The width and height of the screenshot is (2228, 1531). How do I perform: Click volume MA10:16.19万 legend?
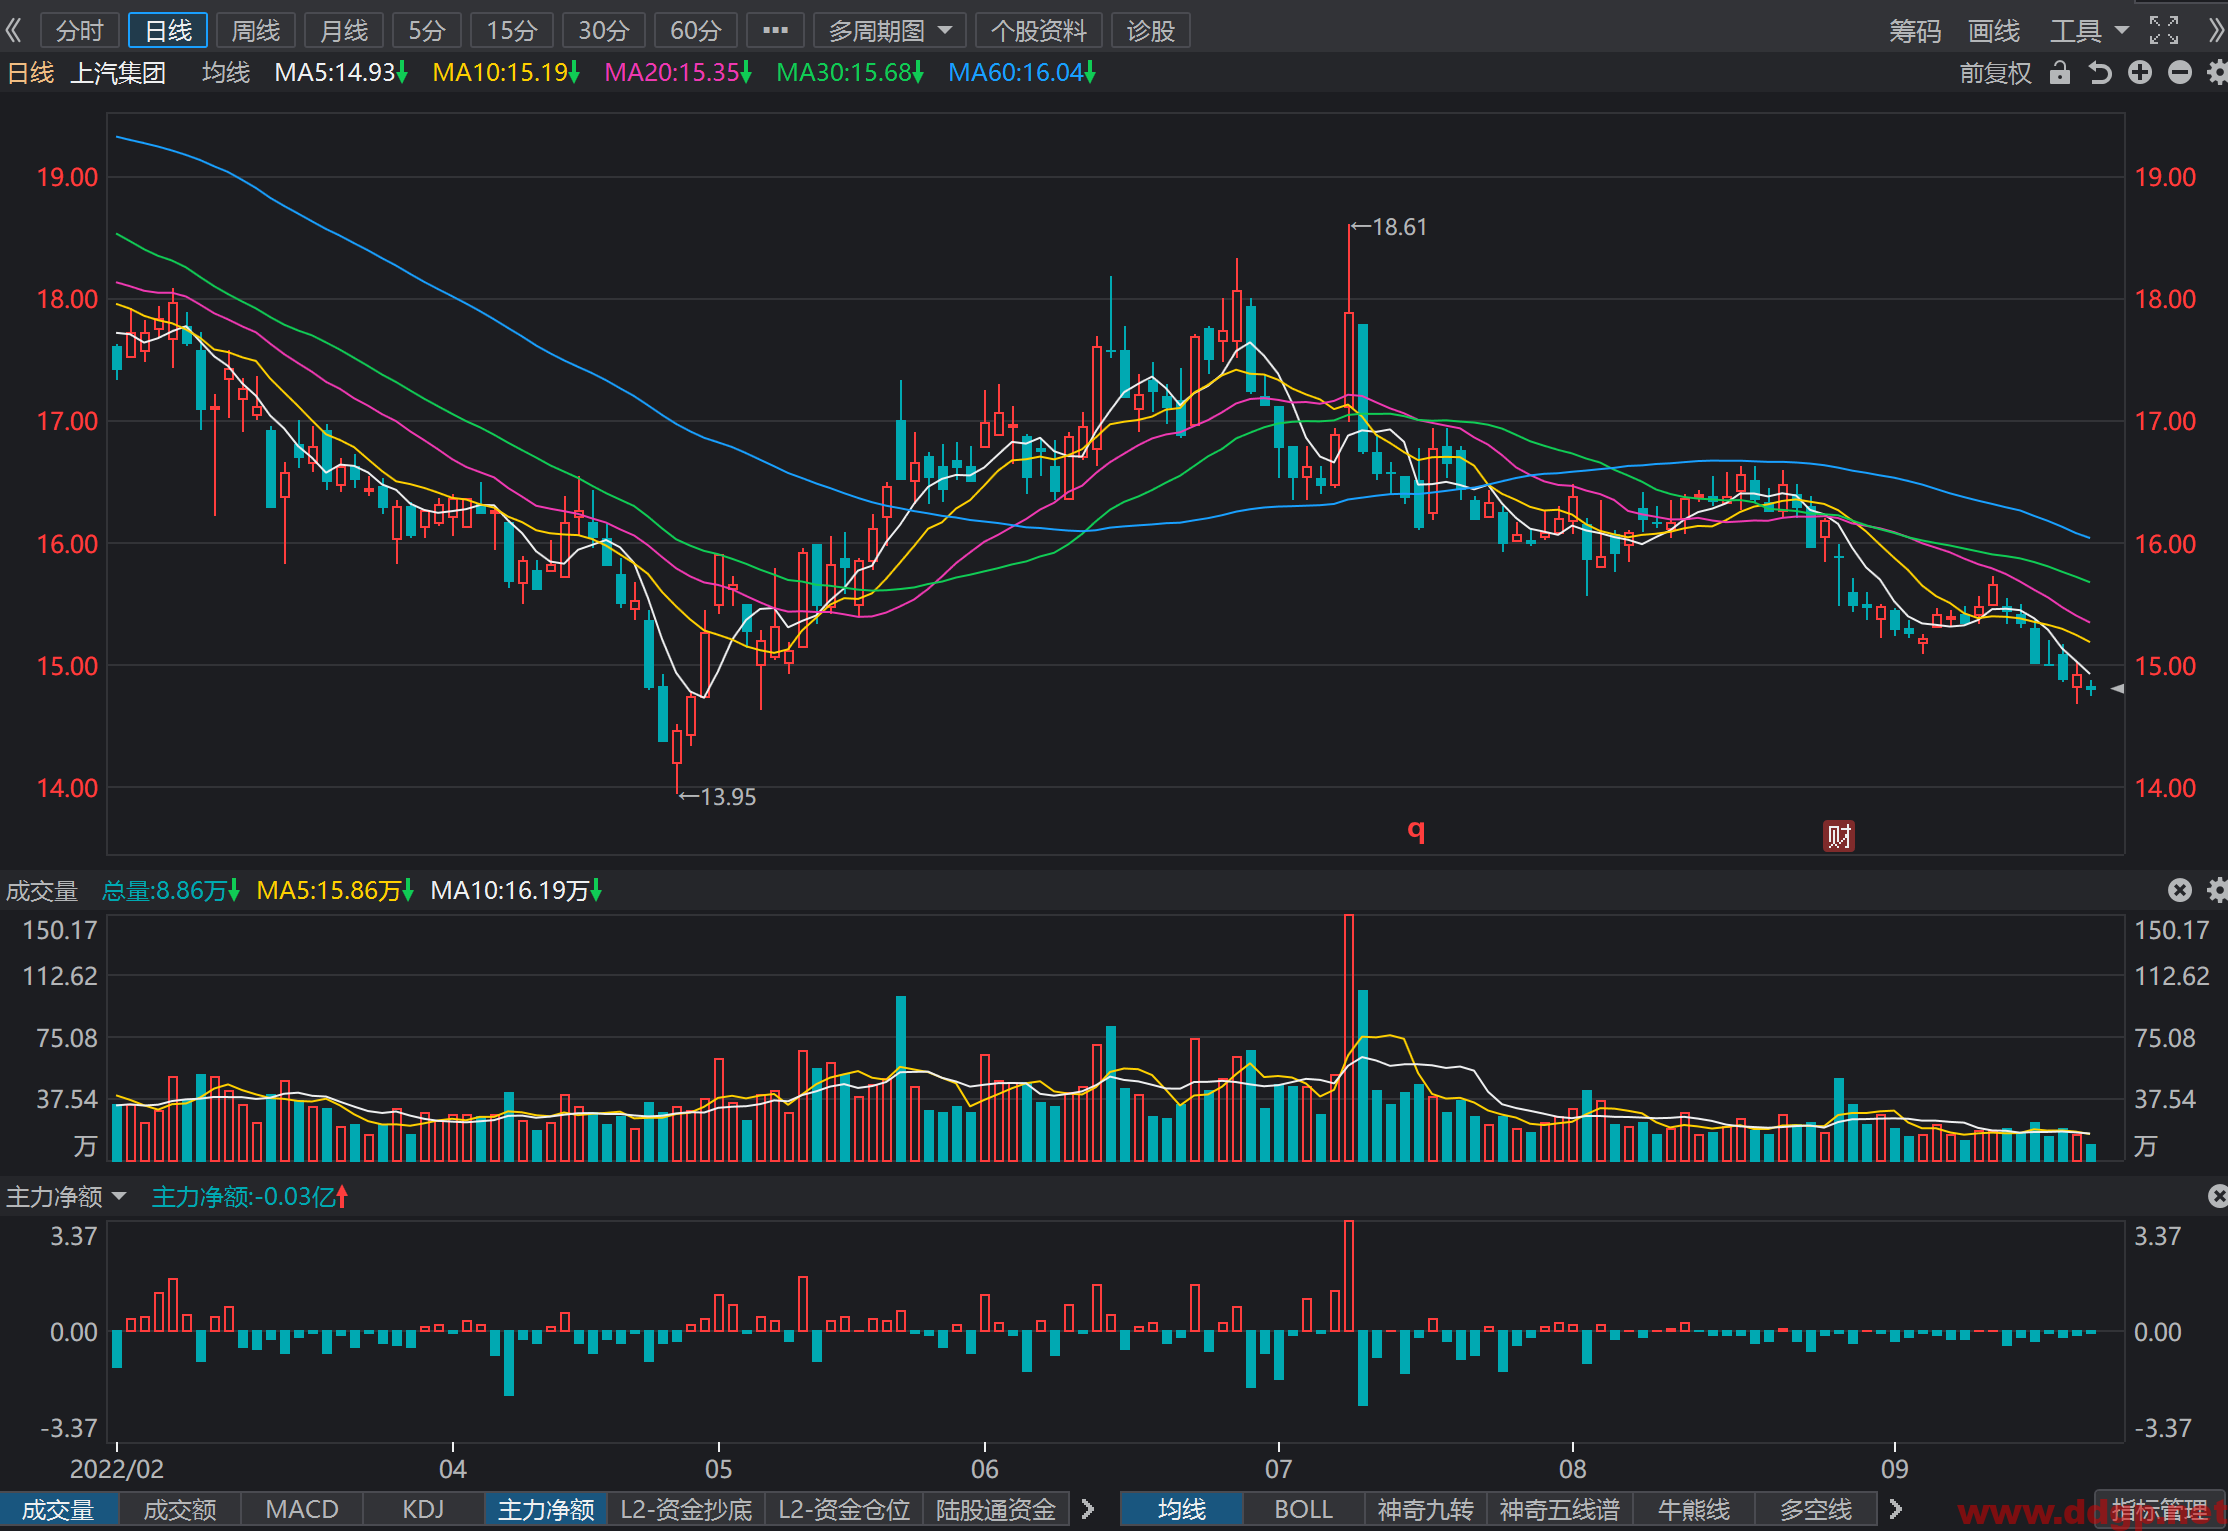pyautogui.click(x=516, y=890)
